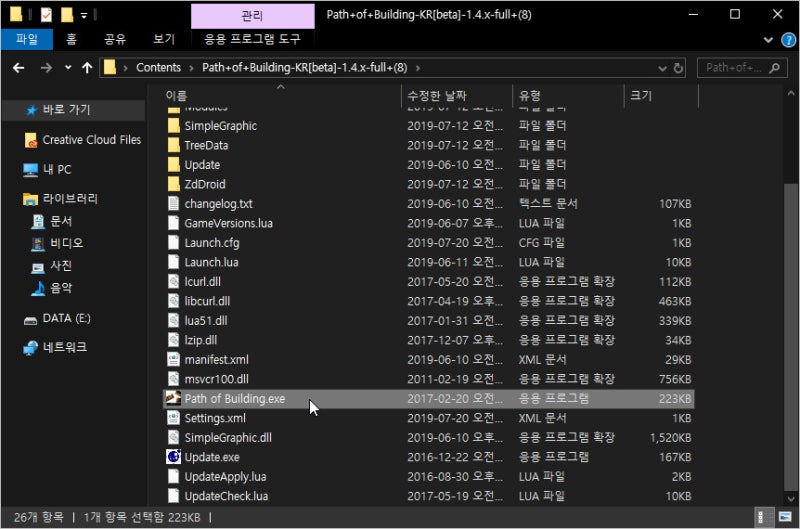Select the UpdateCheck.lua file
This screenshot has width=800, height=529.
(429, 495)
